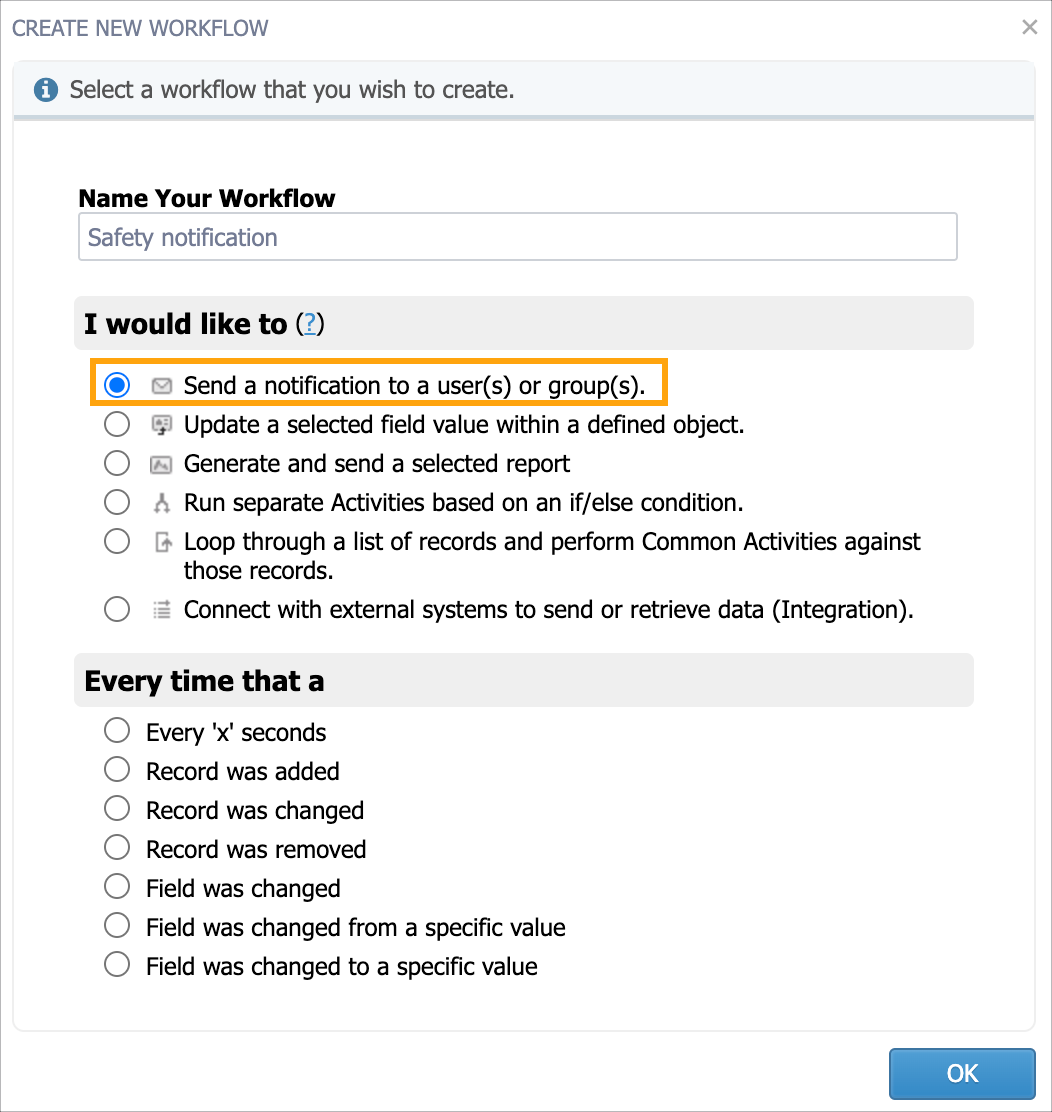Click the OK button
This screenshot has width=1052, height=1112.
962,1074
